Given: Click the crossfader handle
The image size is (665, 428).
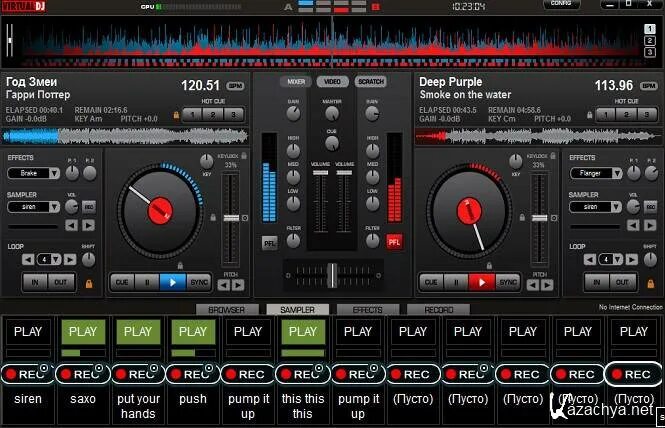Looking at the screenshot, I should 332,275.
